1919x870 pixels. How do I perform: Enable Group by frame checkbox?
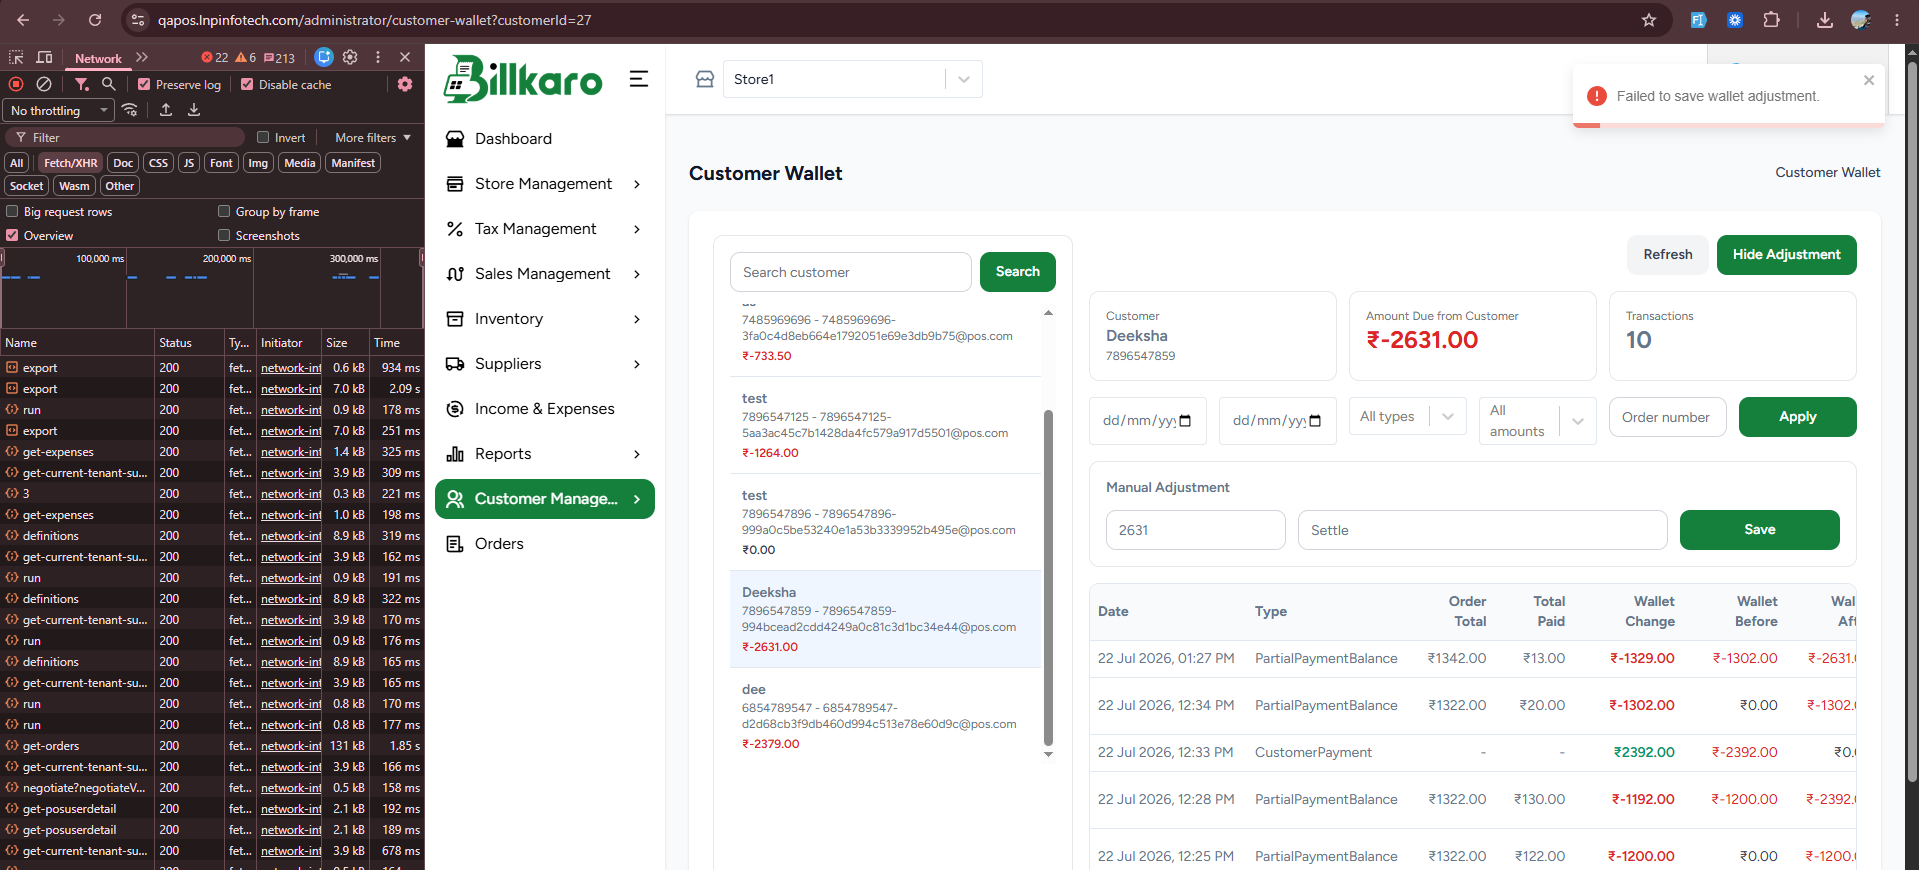(224, 211)
